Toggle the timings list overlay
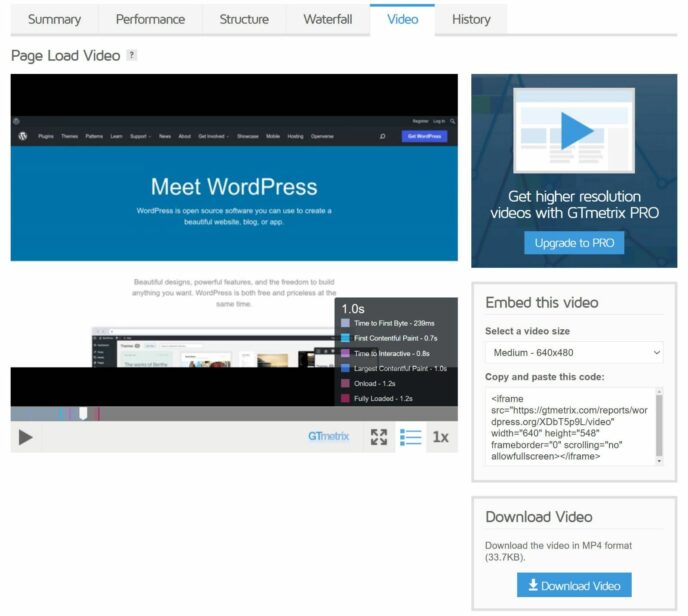This screenshot has height=616, width=688. [411, 437]
